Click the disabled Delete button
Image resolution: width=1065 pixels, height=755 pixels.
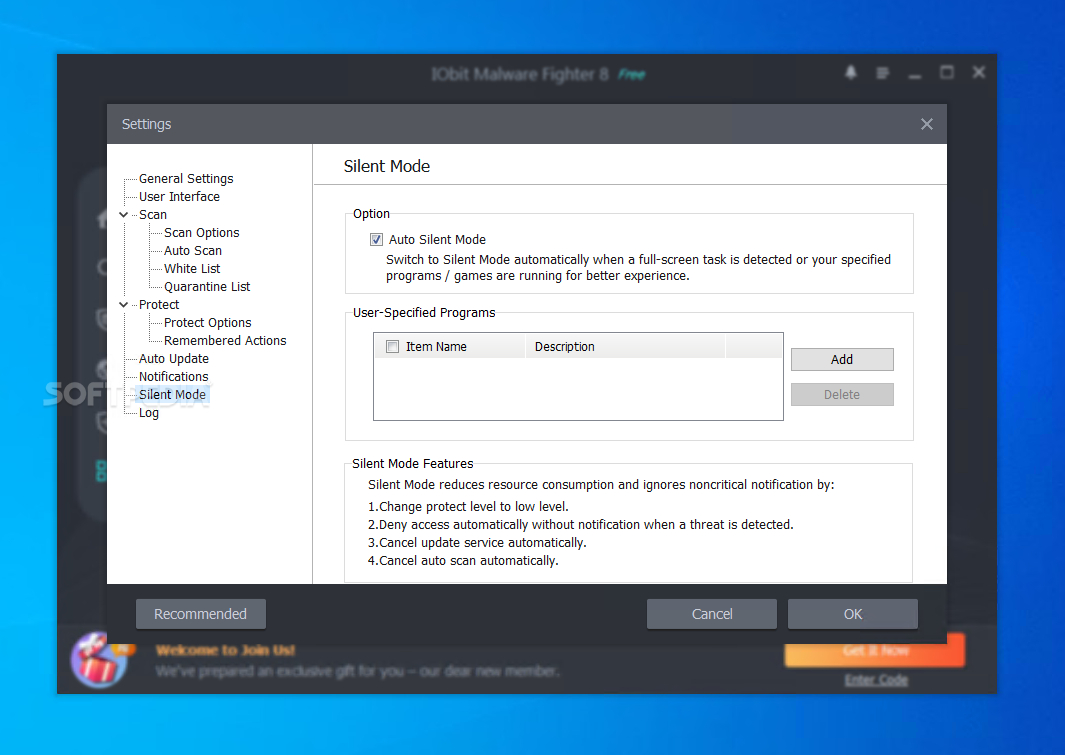[842, 395]
